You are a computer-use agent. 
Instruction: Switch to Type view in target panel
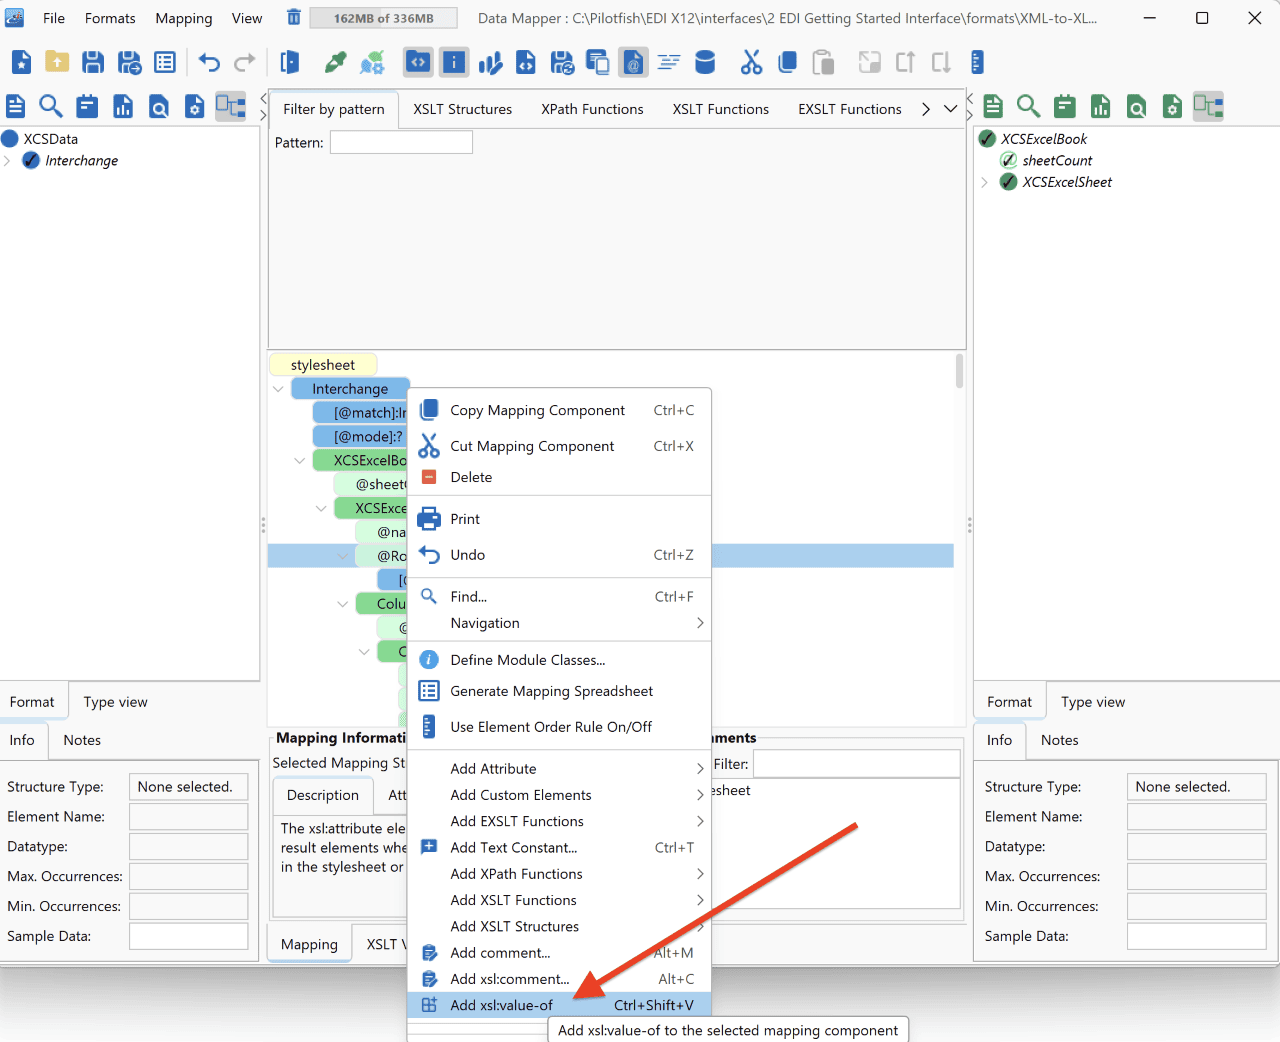coord(1093,702)
